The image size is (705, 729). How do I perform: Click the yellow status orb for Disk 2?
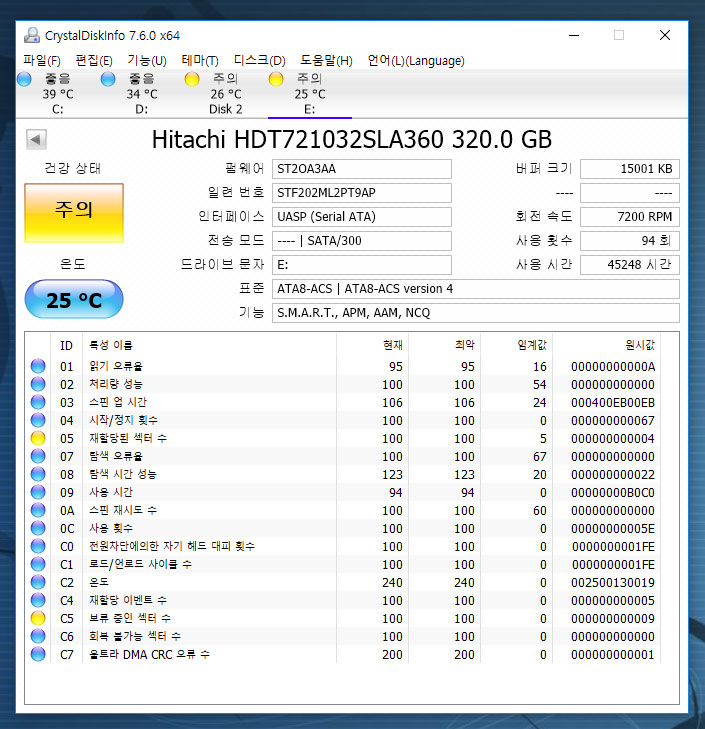click(x=192, y=79)
